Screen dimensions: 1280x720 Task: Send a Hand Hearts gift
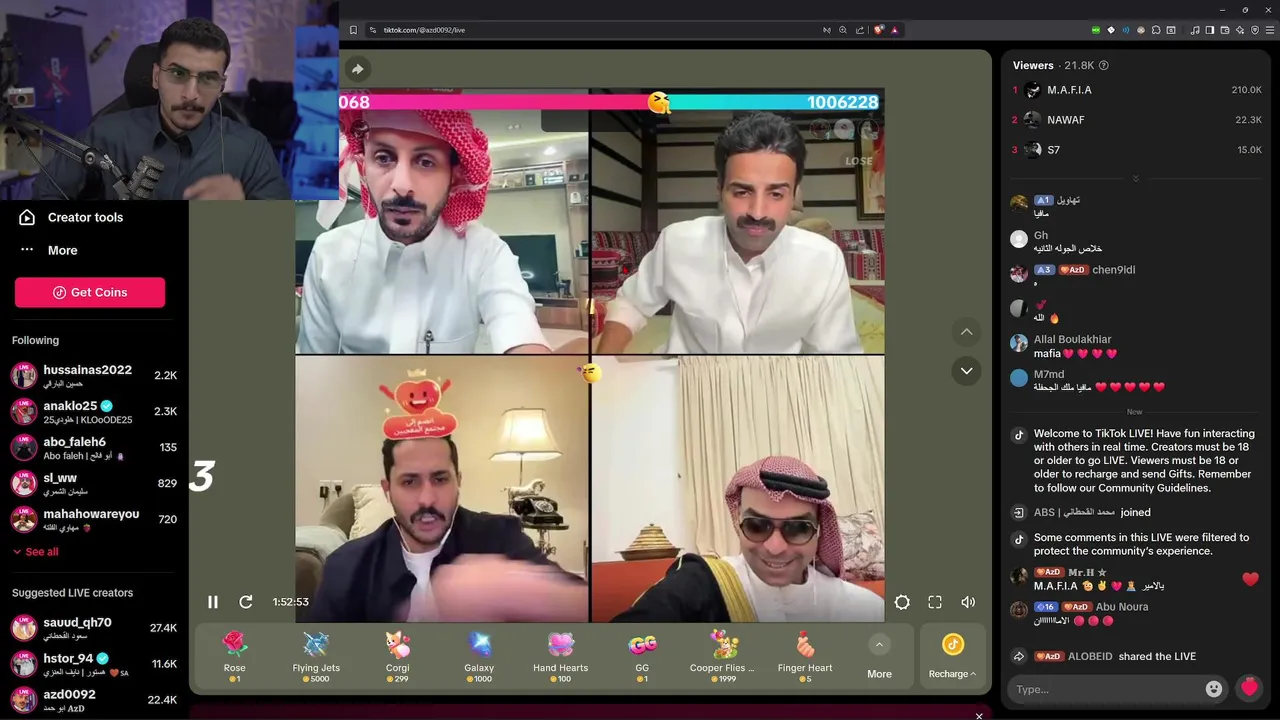560,656
